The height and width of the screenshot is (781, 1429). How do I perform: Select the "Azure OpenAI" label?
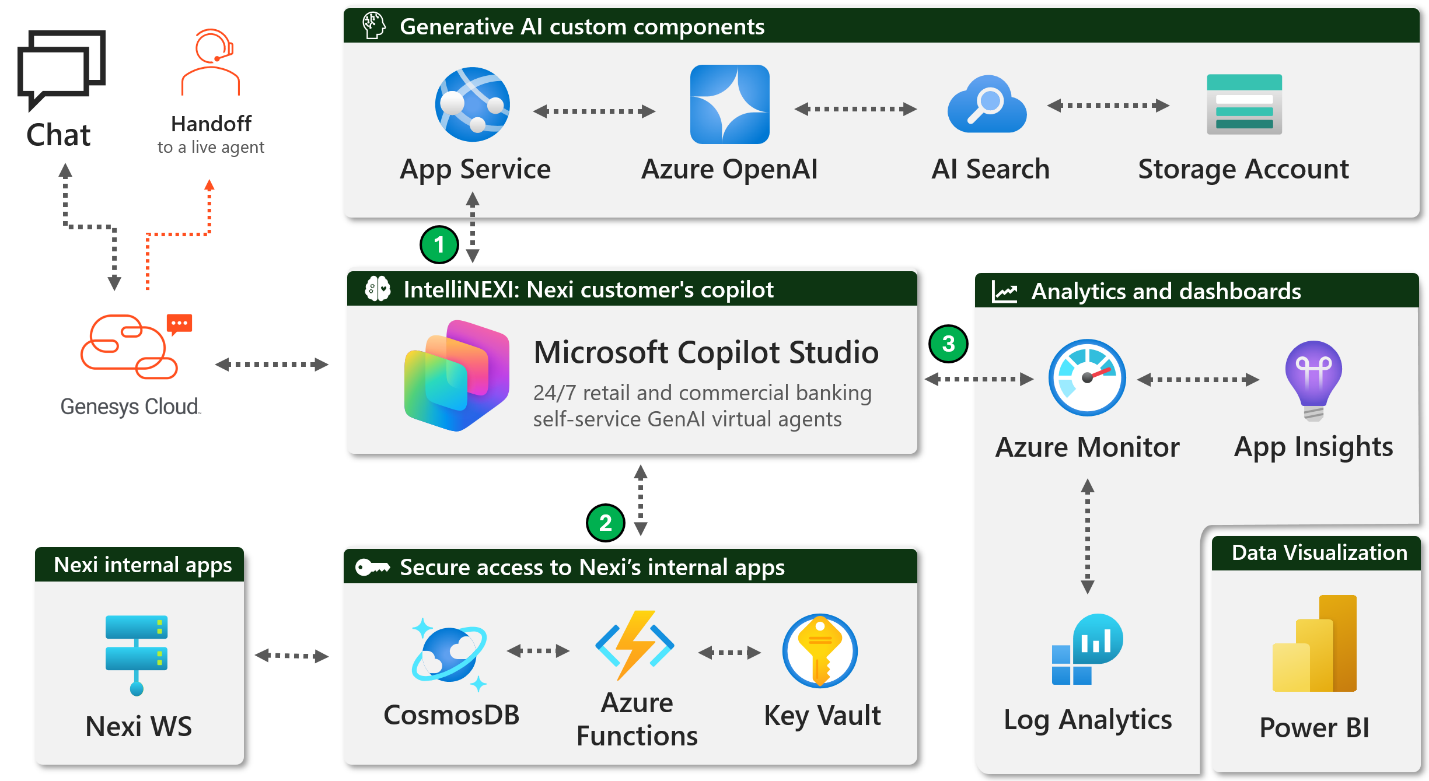coord(730,169)
